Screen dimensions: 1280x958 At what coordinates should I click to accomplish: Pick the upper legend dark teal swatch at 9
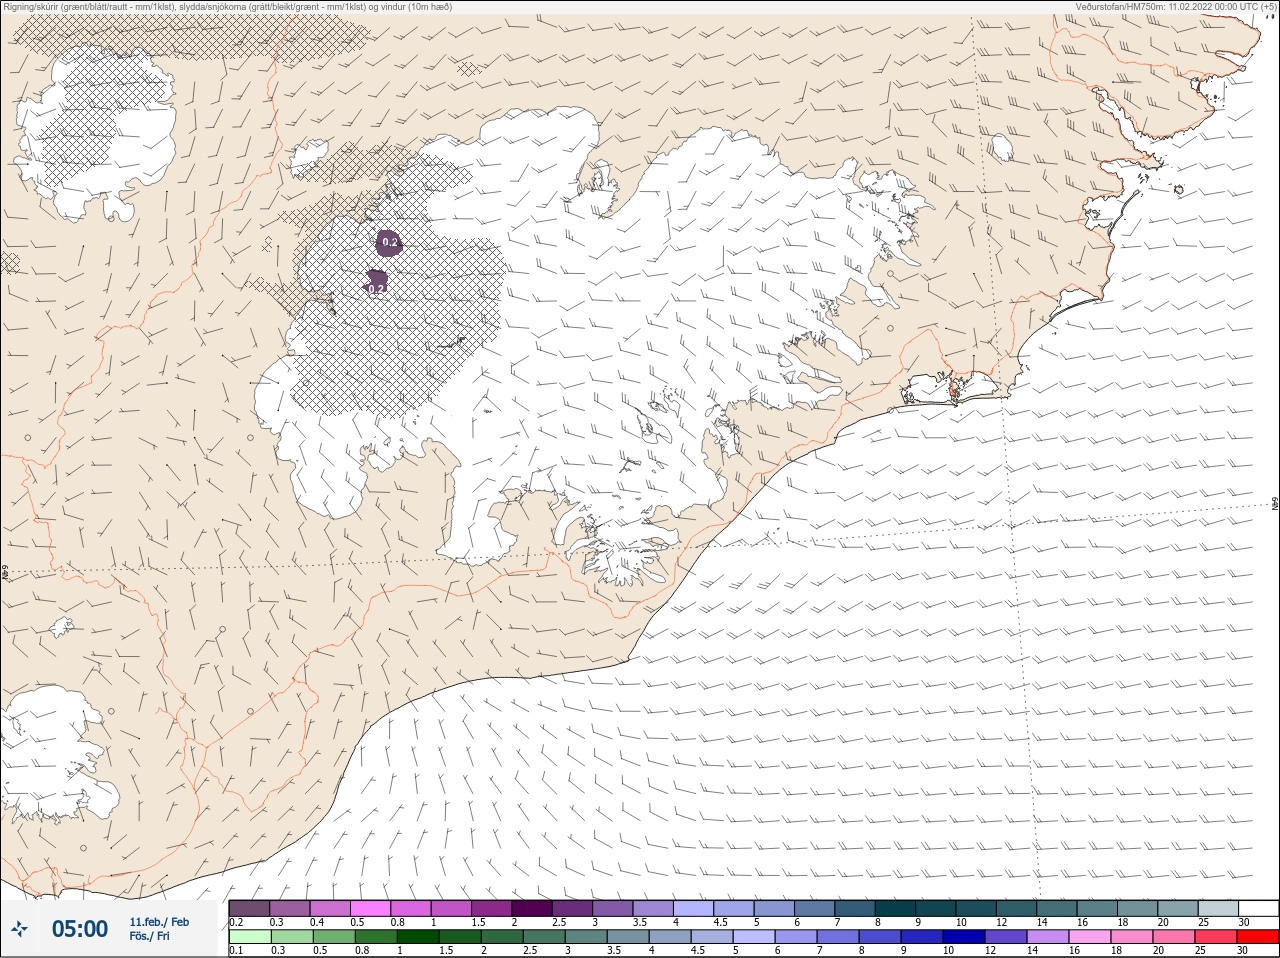tap(935, 908)
